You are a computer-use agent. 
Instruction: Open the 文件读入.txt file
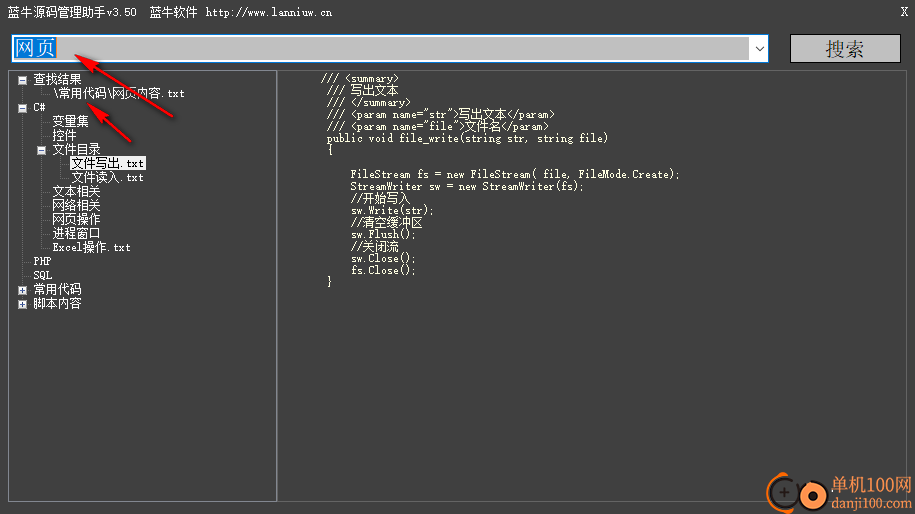[x=107, y=177]
